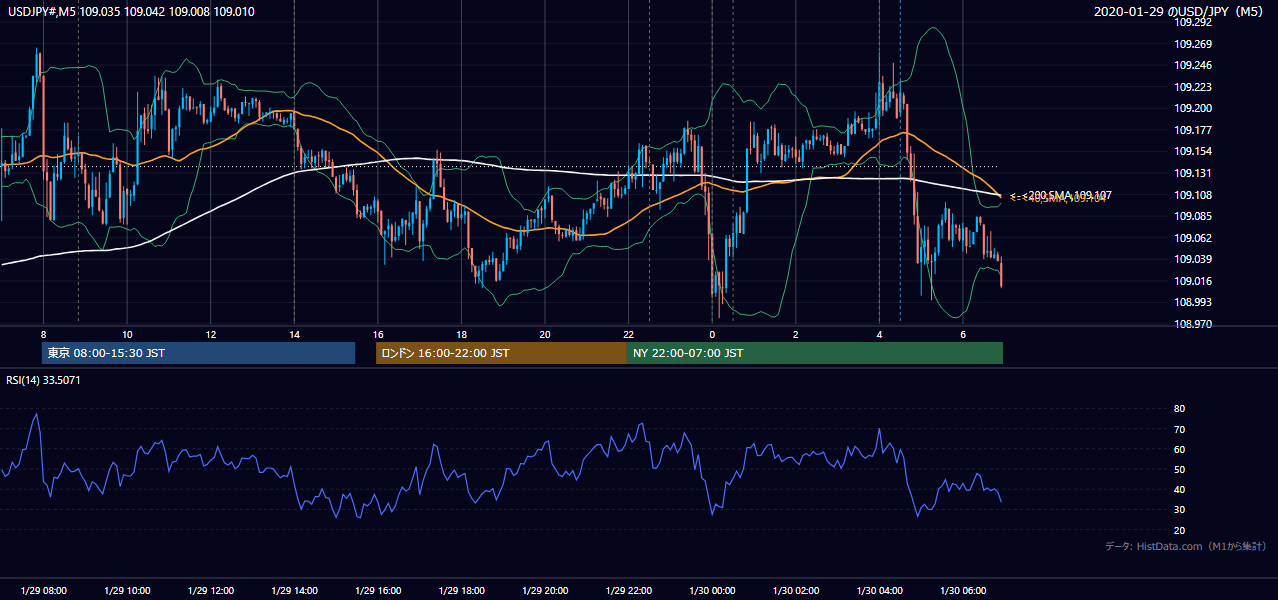Click RSI axis level 20

point(1180,530)
